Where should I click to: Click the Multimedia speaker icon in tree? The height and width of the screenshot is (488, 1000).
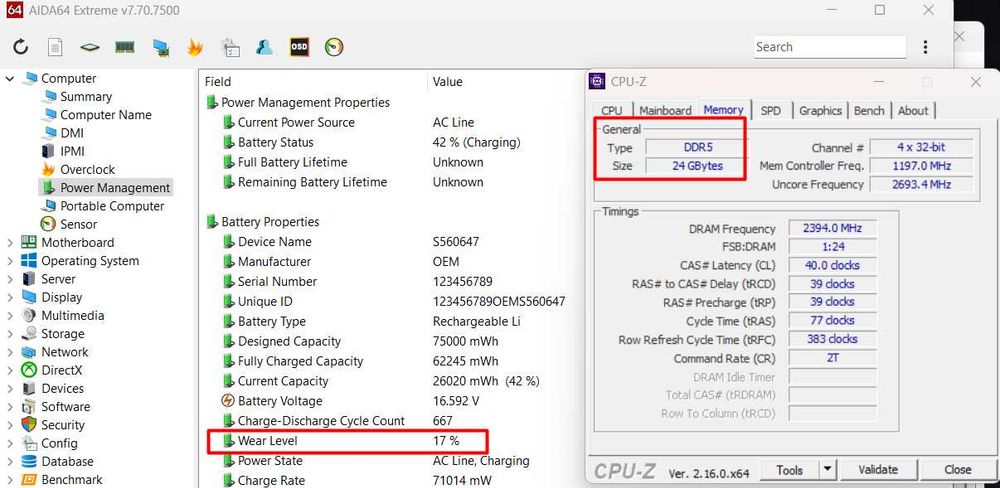29,315
